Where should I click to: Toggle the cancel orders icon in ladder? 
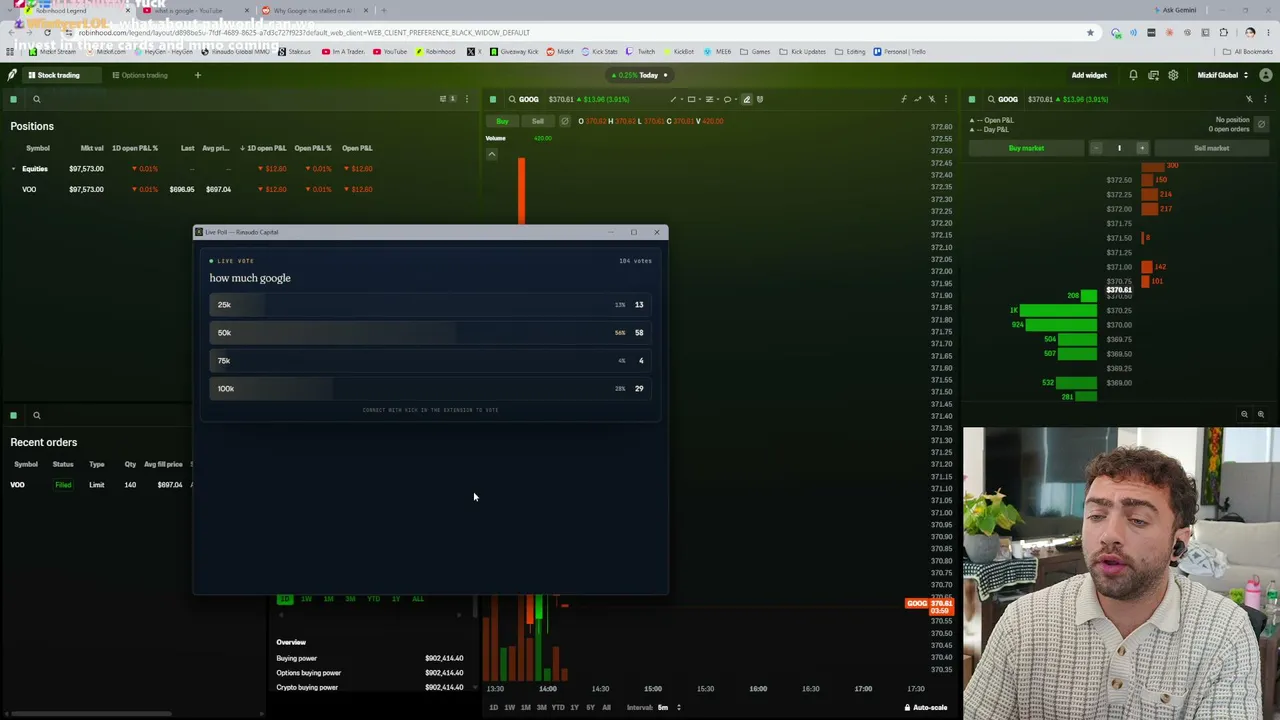click(1261, 124)
